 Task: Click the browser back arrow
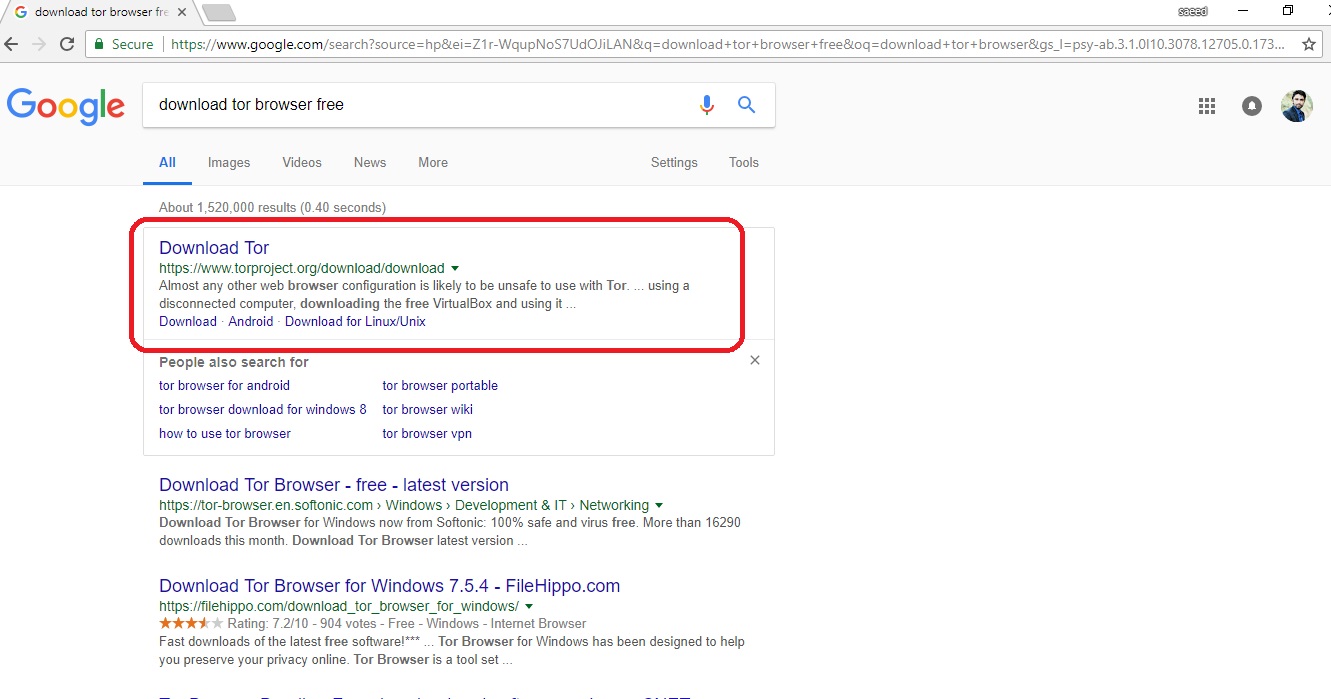coord(12,44)
